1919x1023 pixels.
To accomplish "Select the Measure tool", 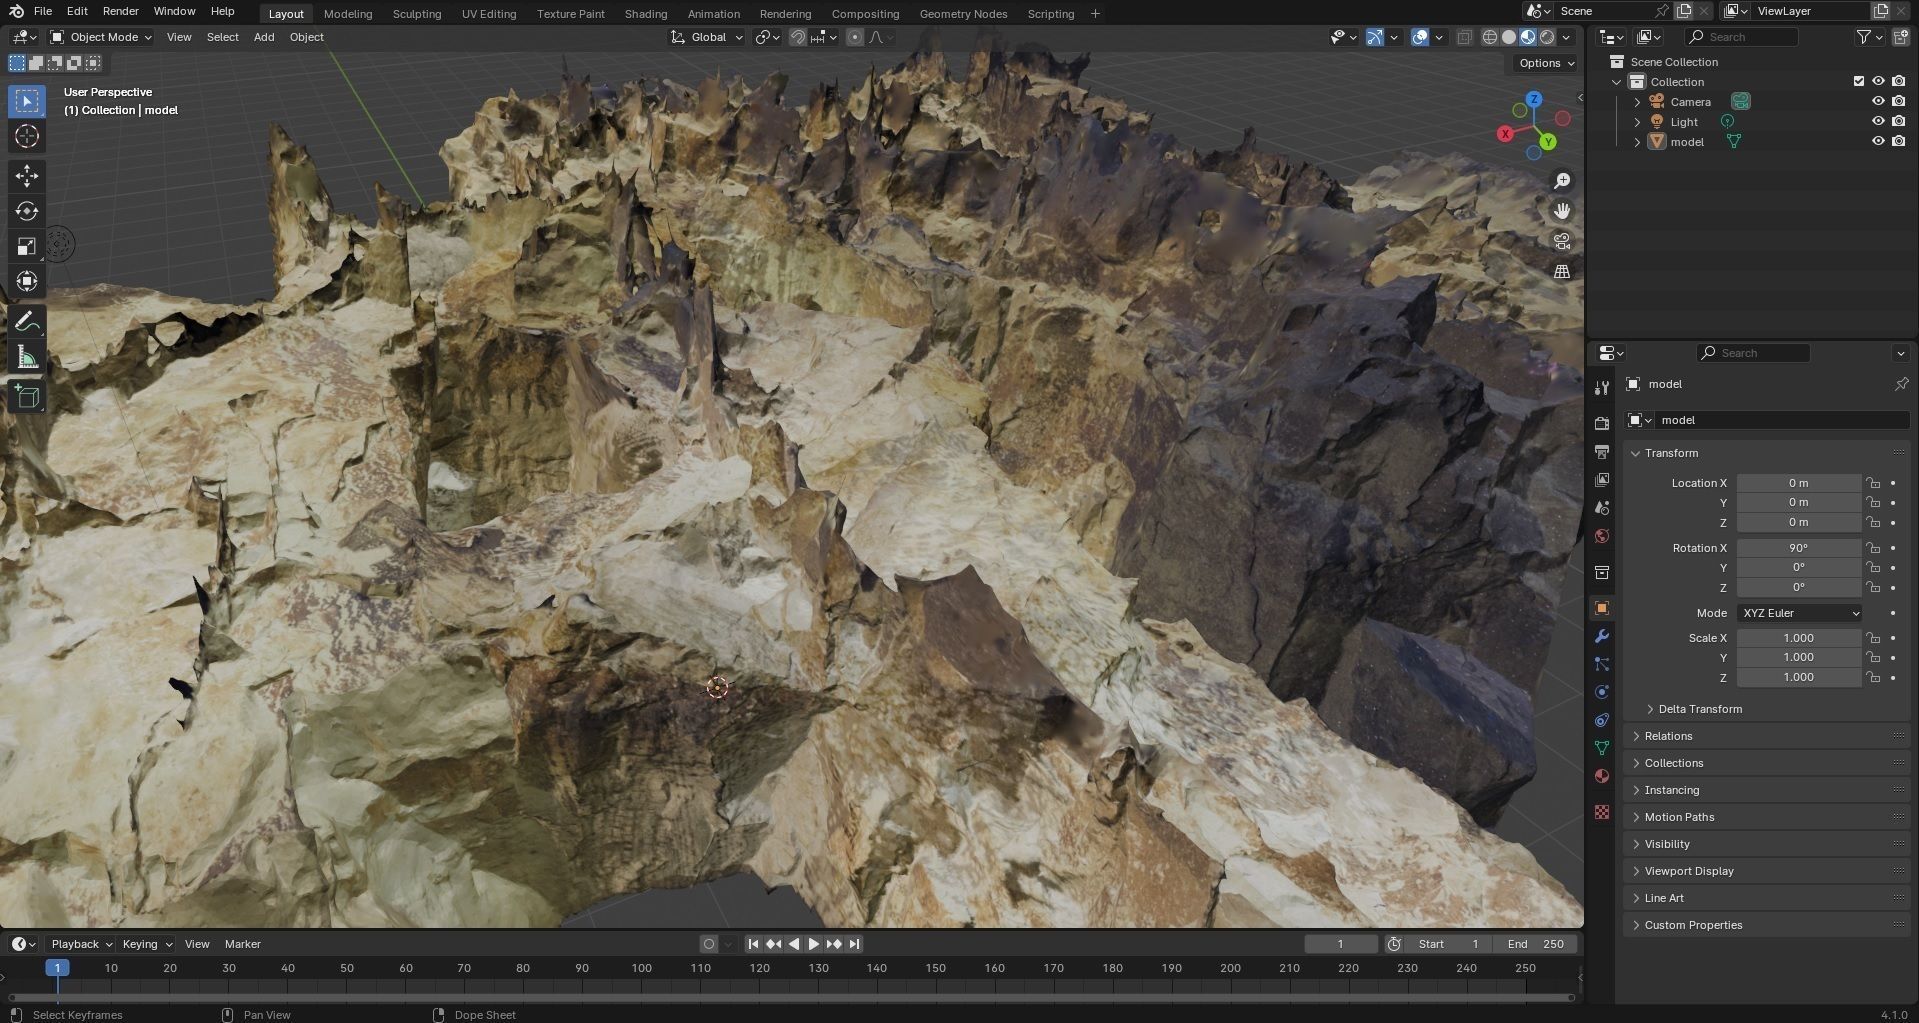I will pos(27,357).
